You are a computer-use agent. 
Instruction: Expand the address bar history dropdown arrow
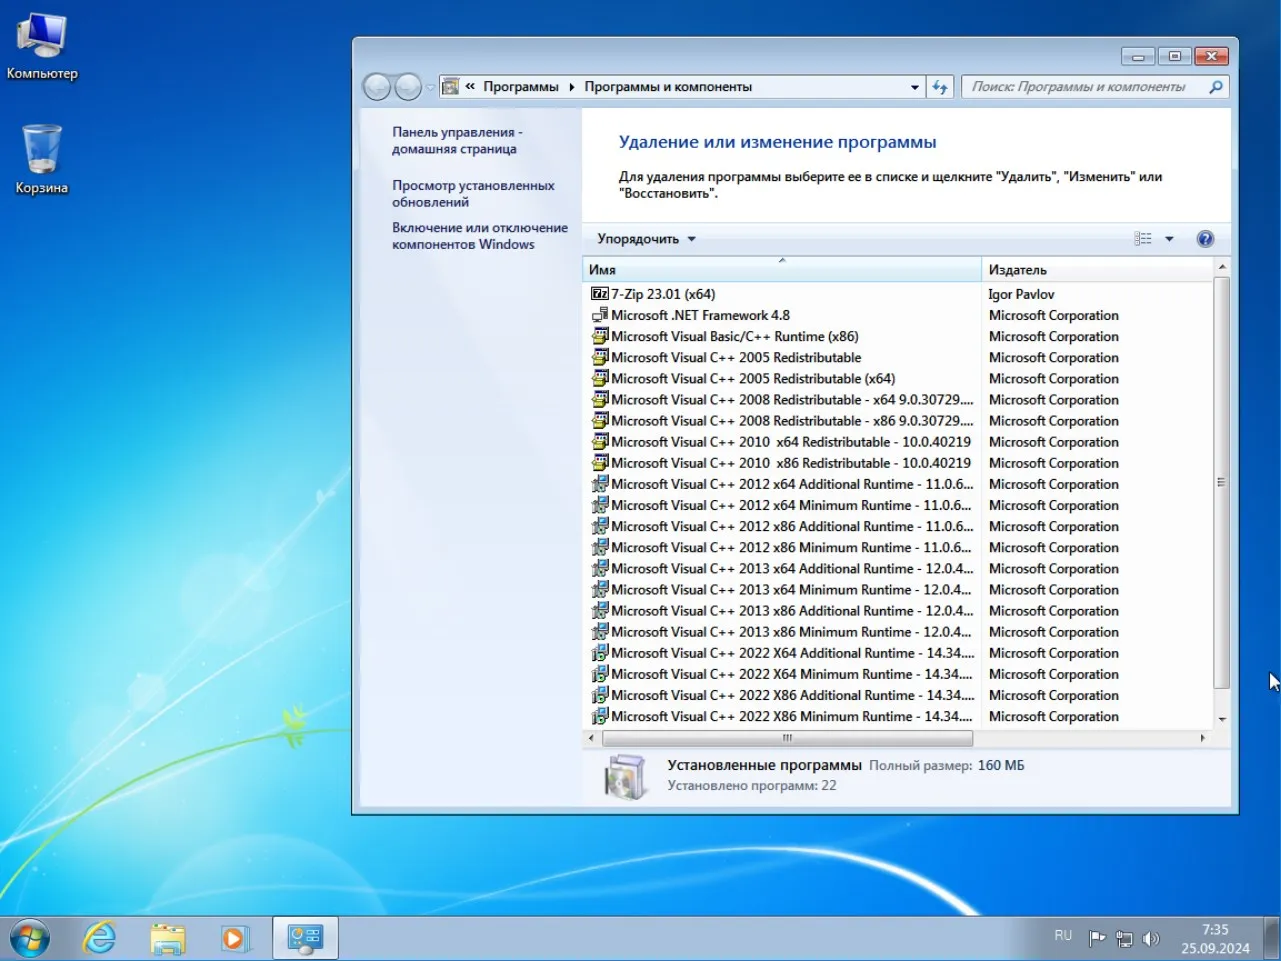(914, 87)
